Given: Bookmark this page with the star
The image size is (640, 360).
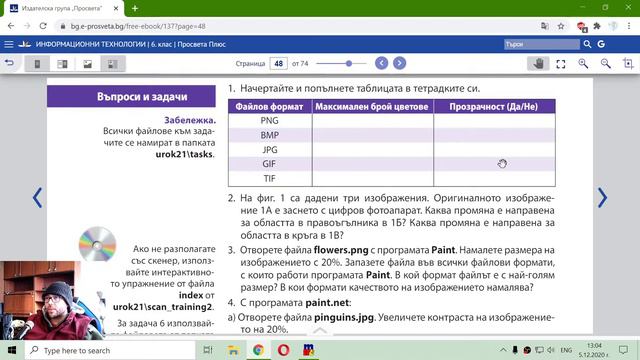Looking at the screenshot, I should pos(561,26).
